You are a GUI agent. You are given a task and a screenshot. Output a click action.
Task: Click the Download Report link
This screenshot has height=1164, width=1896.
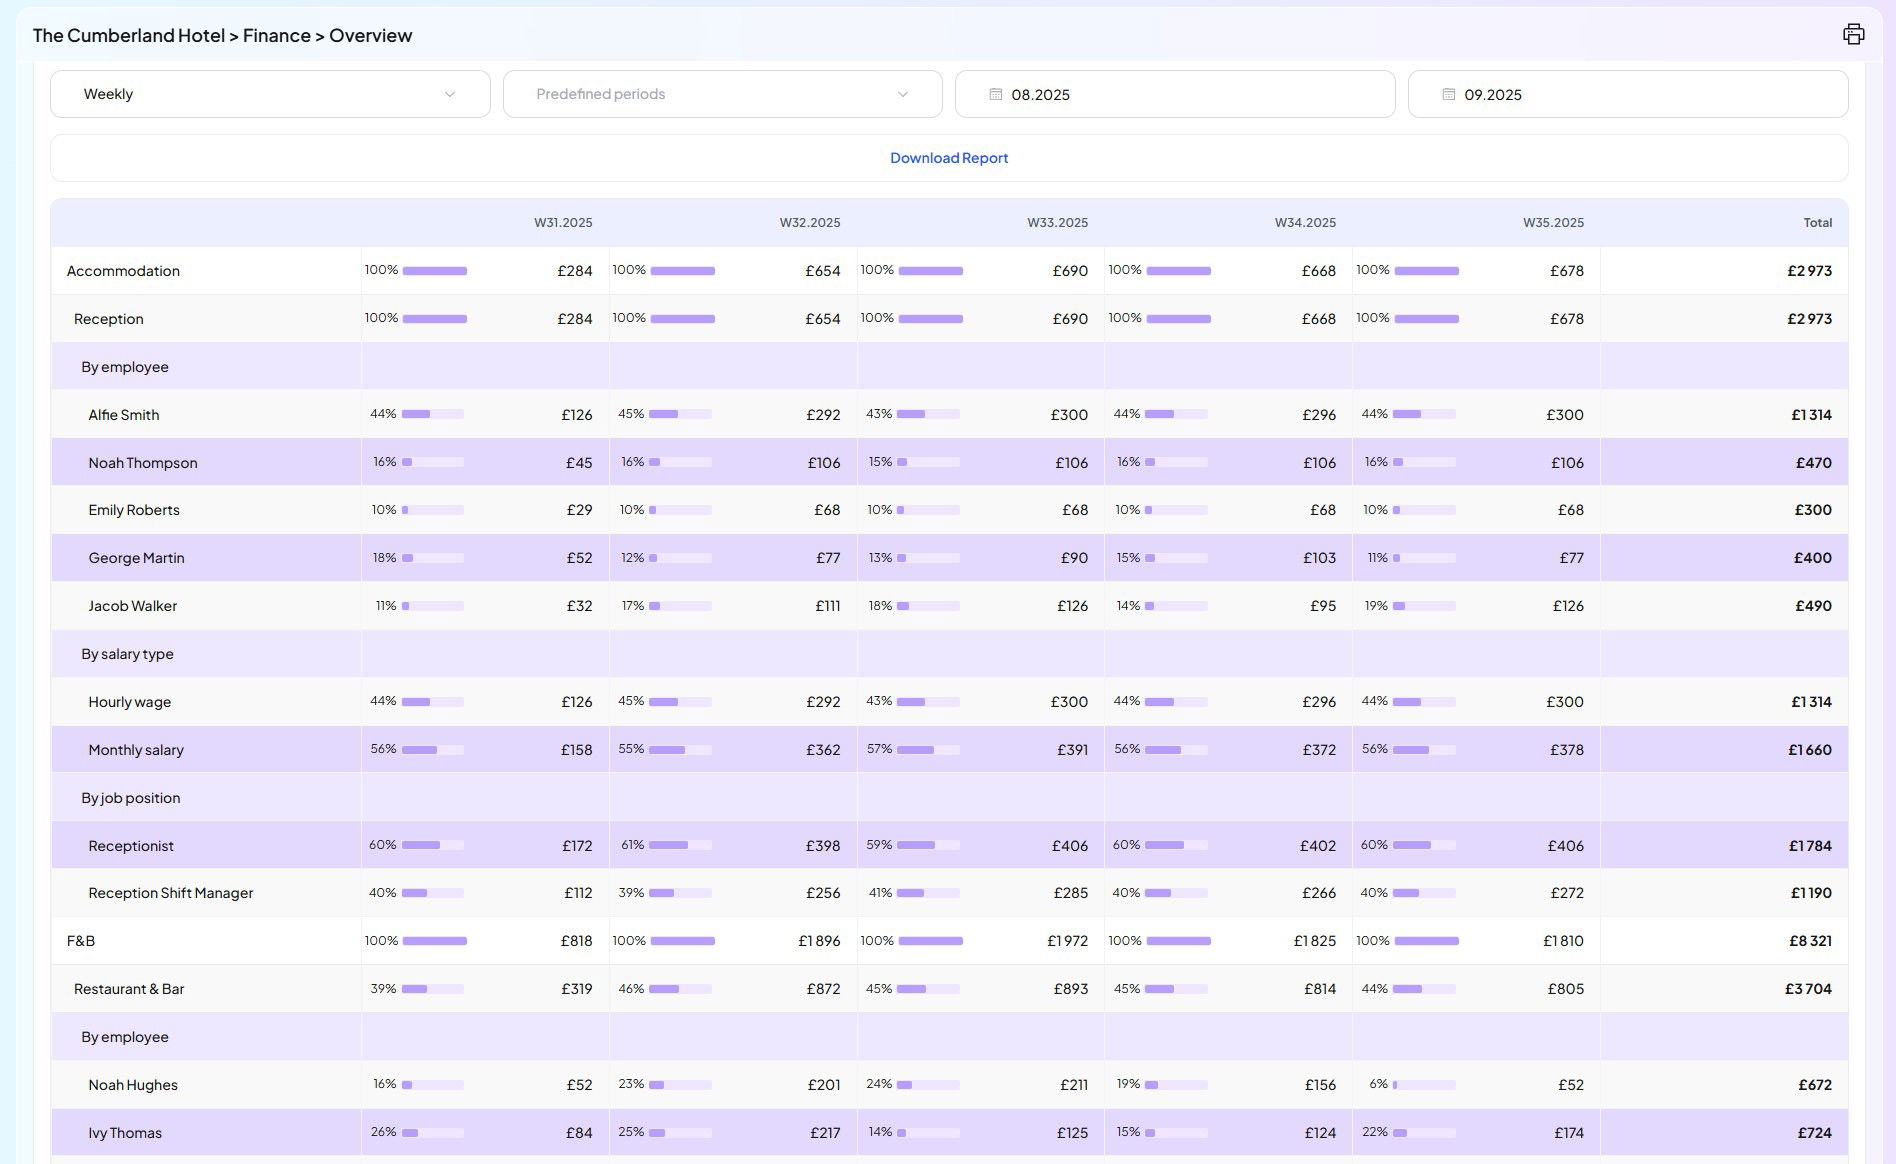pyautogui.click(x=948, y=158)
